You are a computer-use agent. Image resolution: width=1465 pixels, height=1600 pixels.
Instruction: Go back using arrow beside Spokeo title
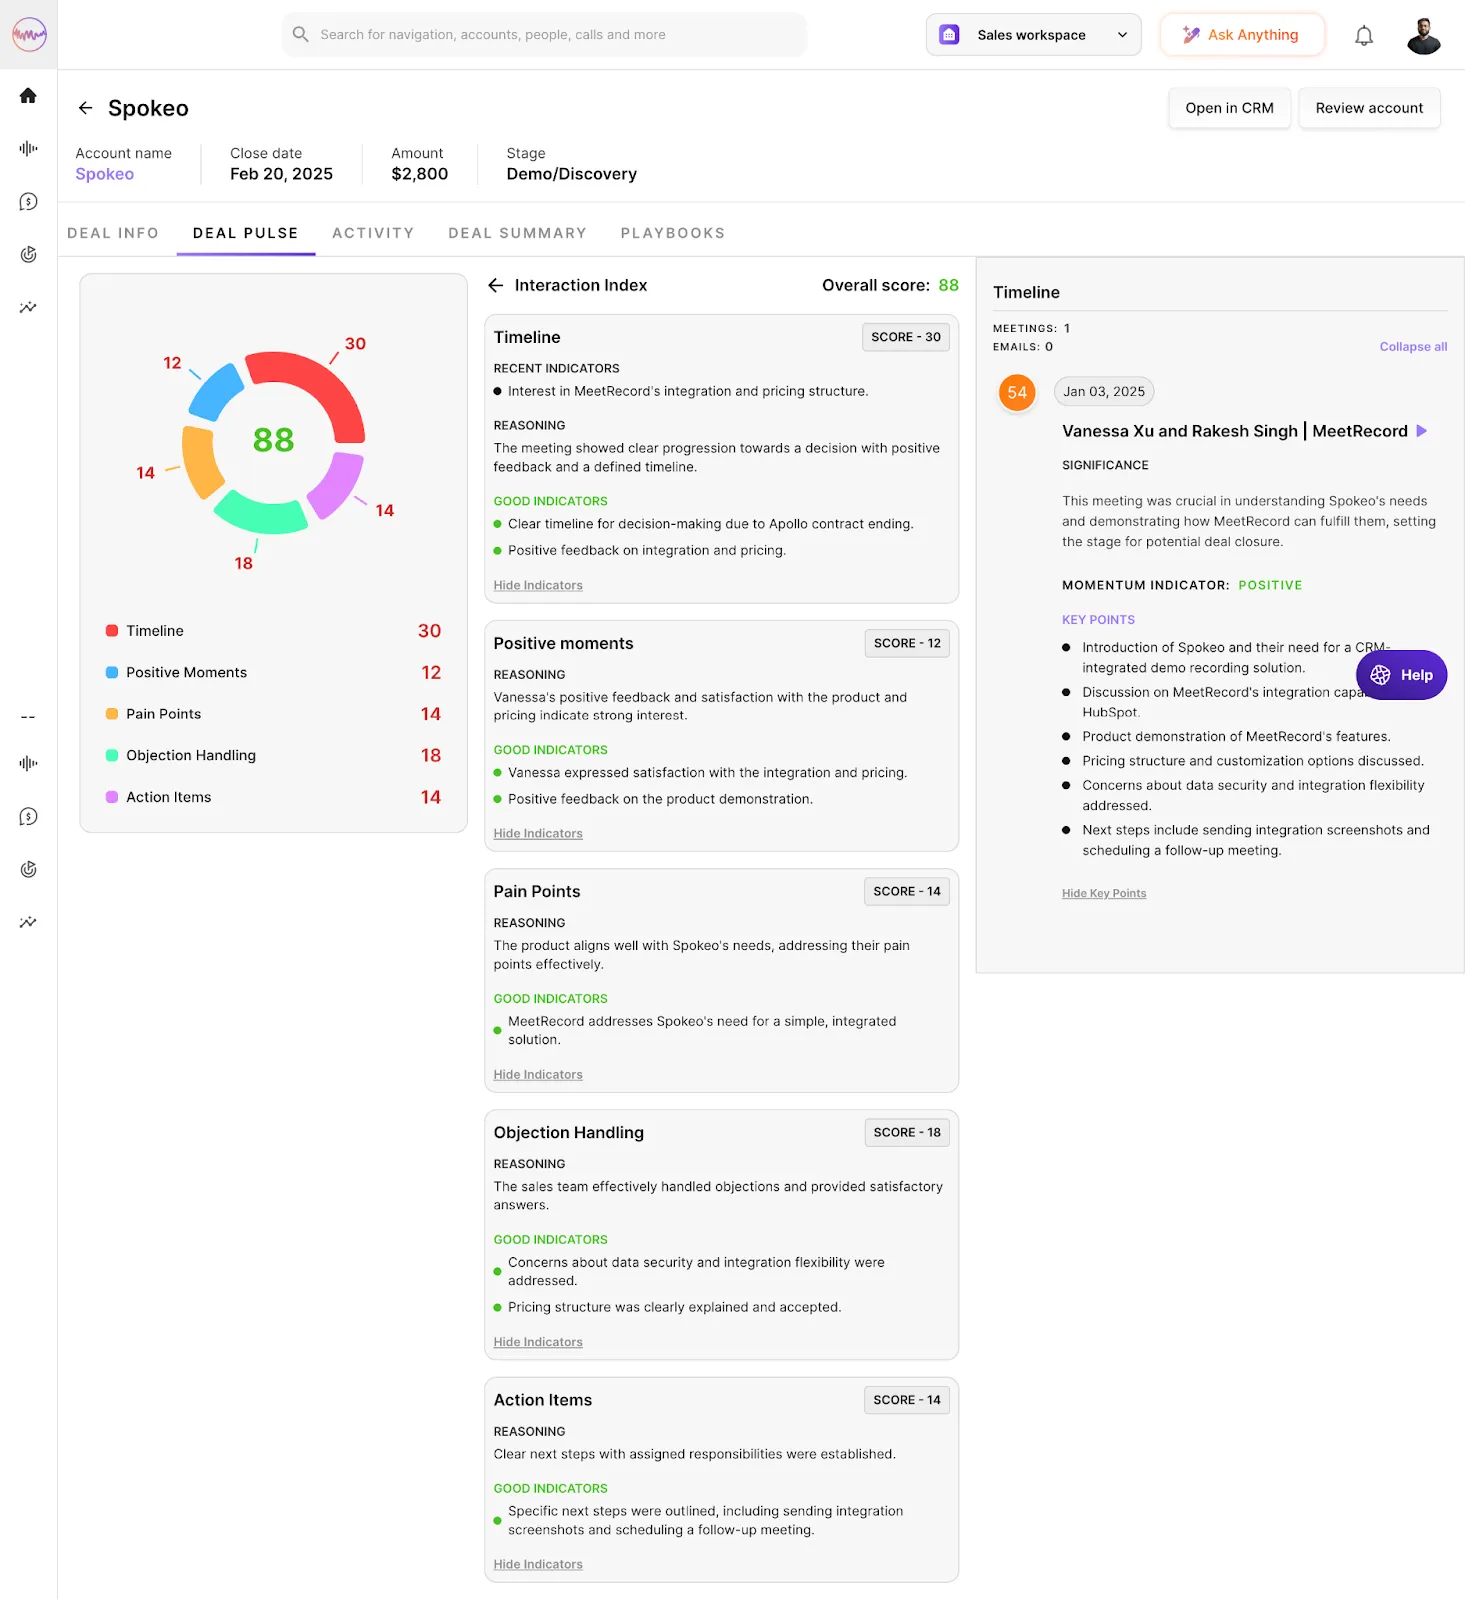[86, 108]
